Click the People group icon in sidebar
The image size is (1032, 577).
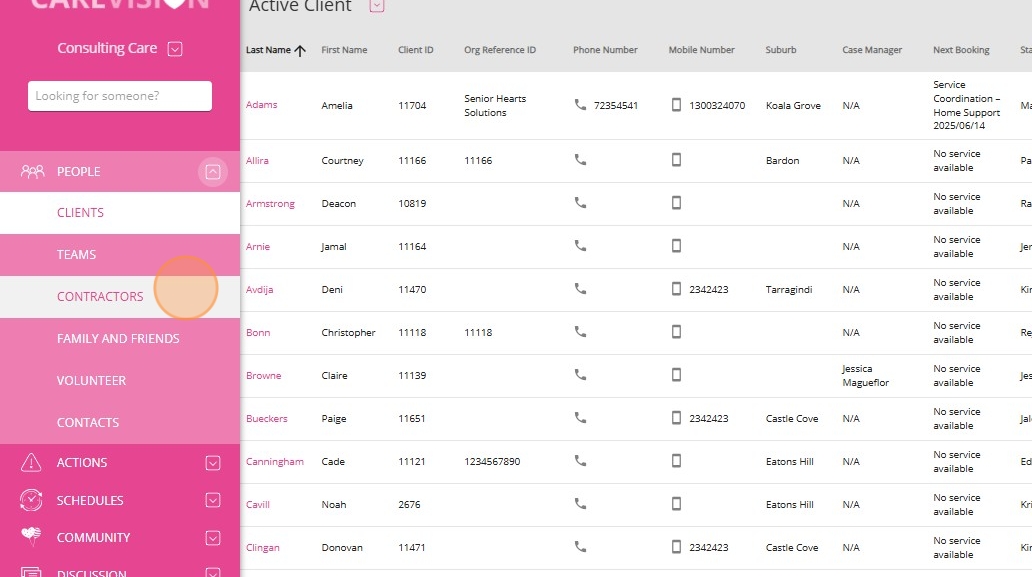point(32,172)
